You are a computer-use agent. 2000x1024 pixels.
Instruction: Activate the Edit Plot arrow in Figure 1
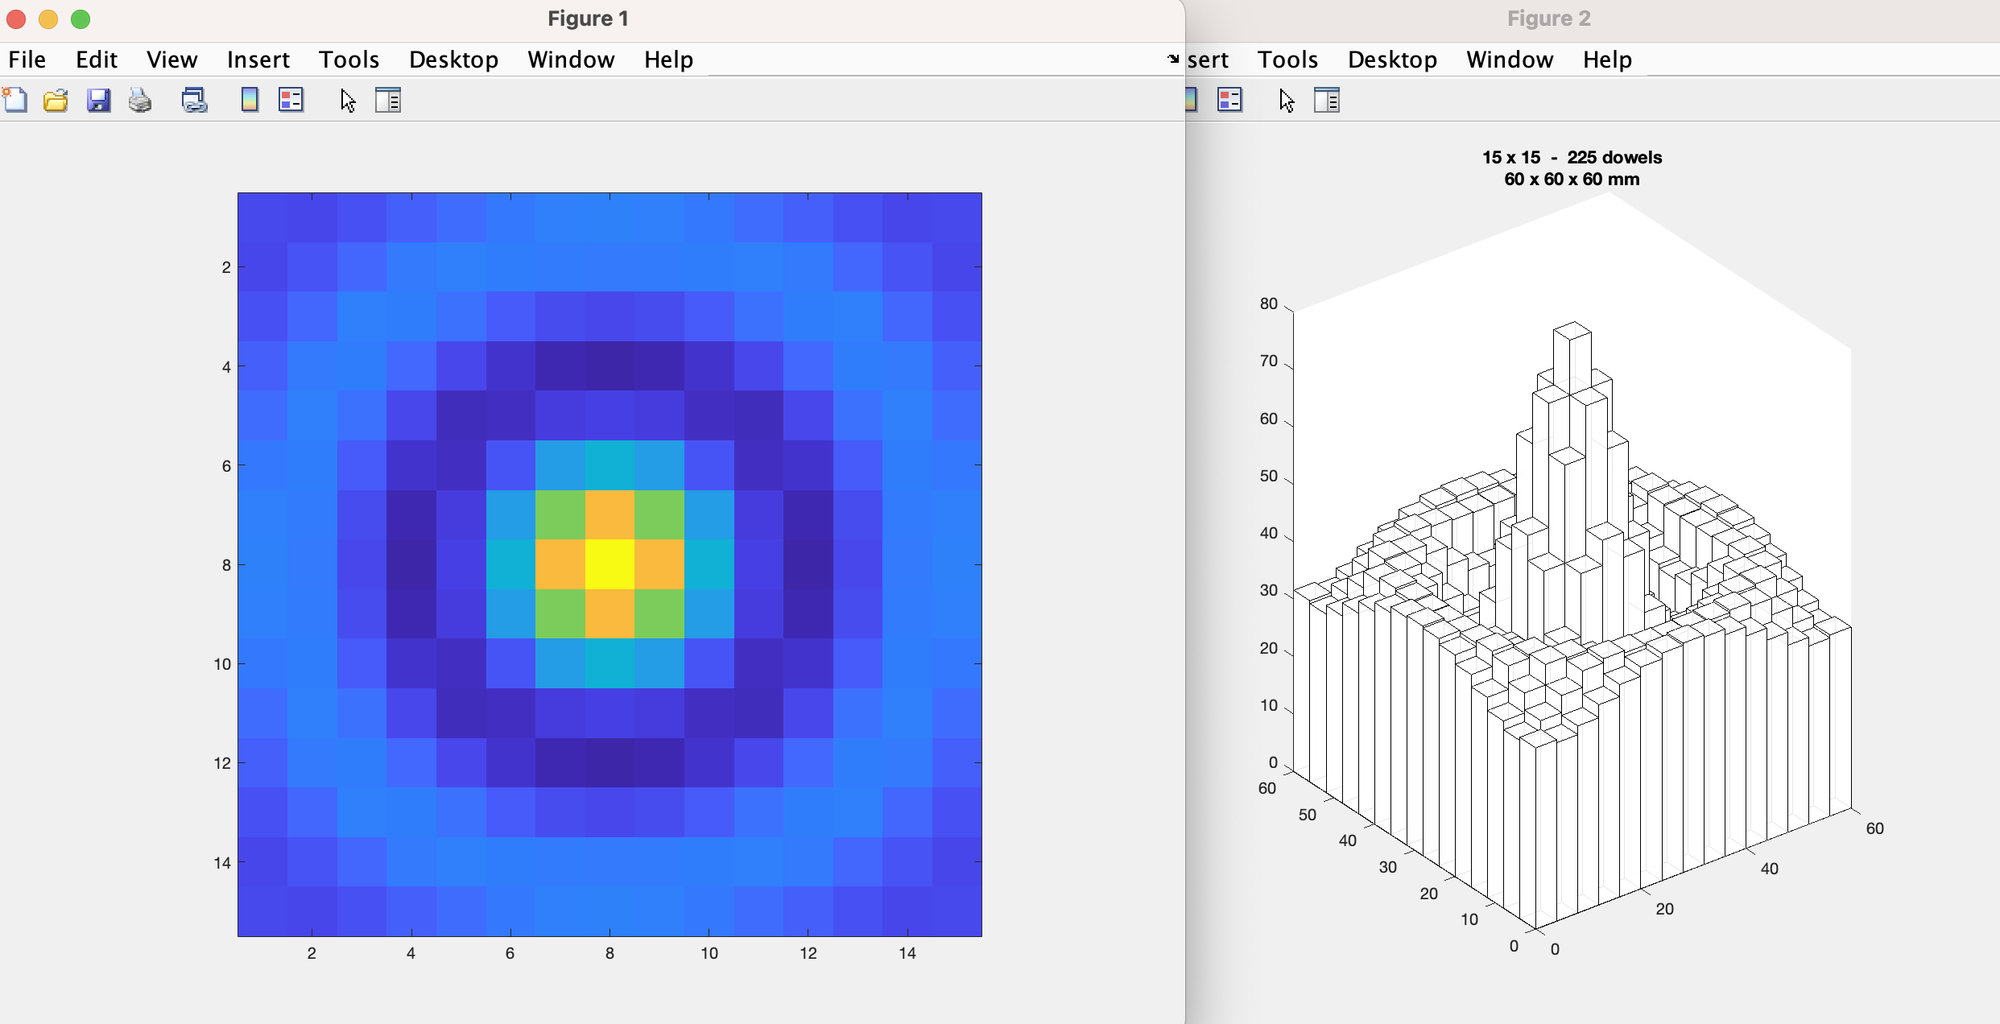click(348, 101)
